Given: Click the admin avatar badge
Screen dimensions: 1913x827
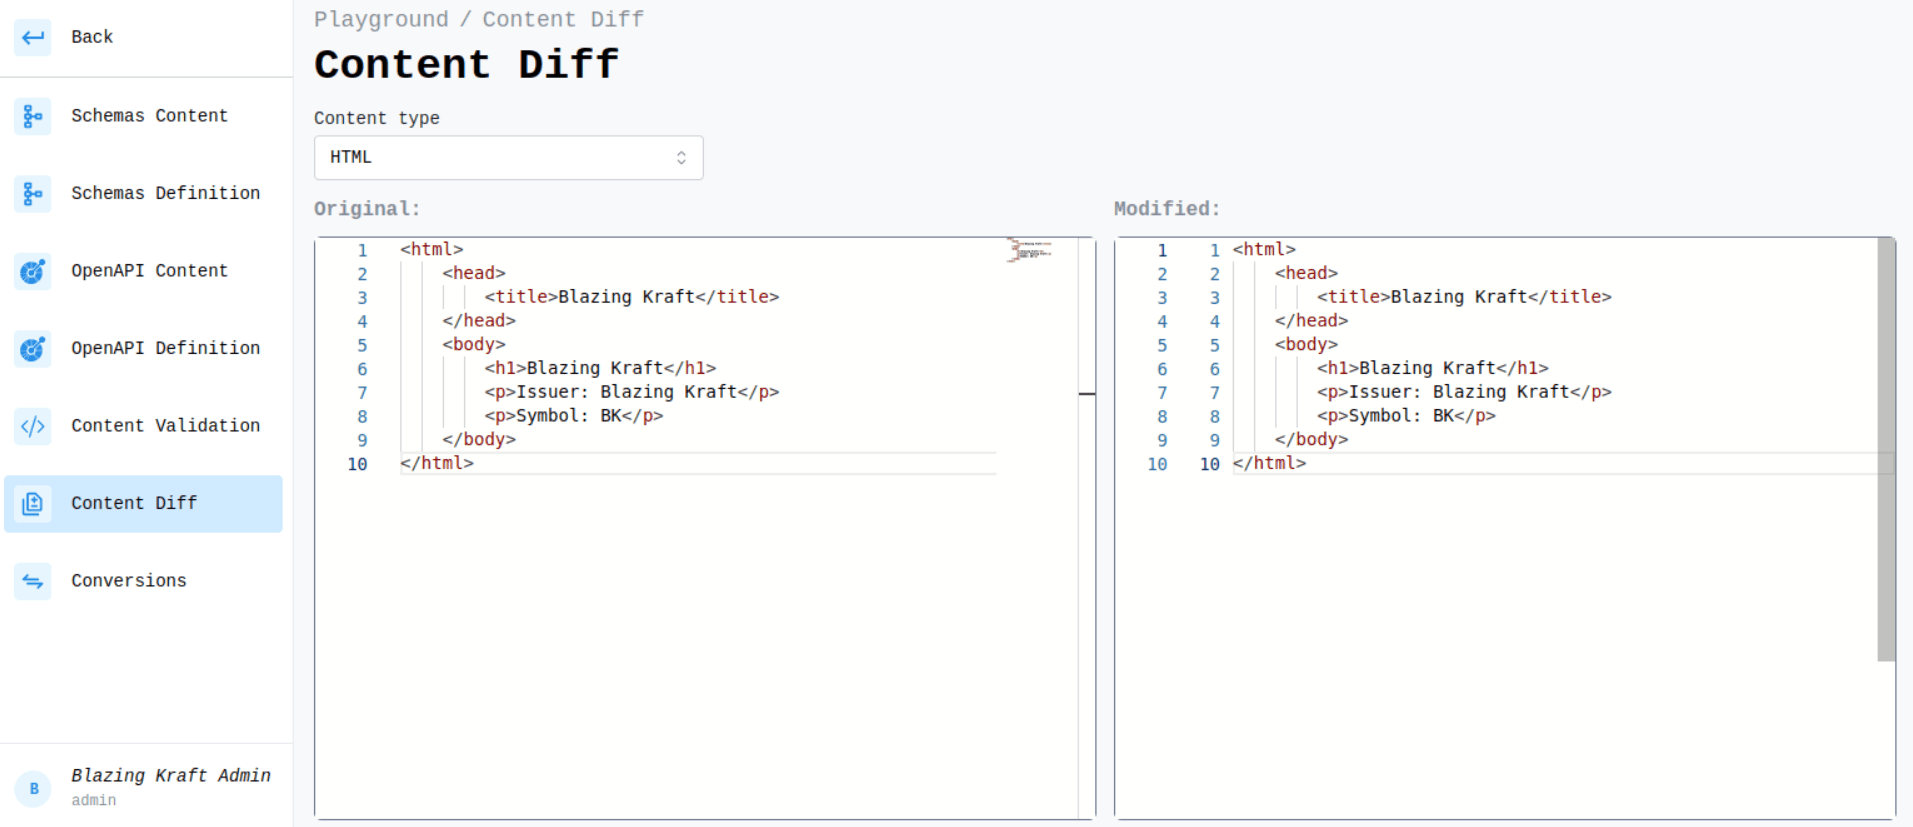Looking at the screenshot, I should pos(33,788).
